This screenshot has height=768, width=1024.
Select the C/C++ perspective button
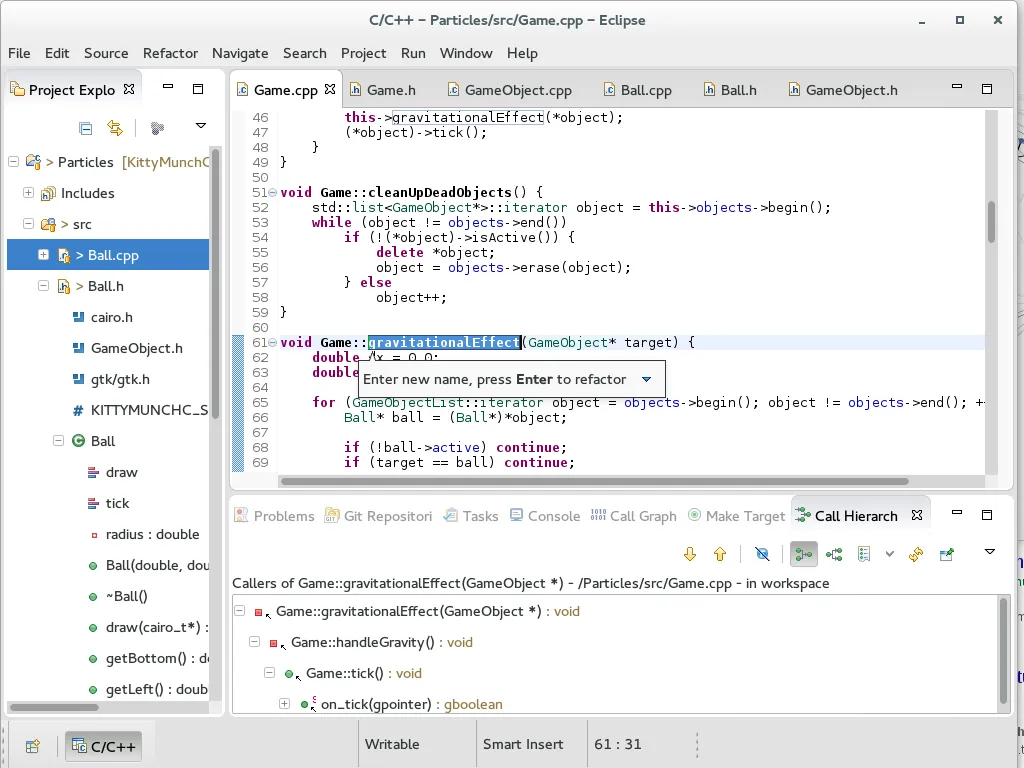tap(103, 746)
